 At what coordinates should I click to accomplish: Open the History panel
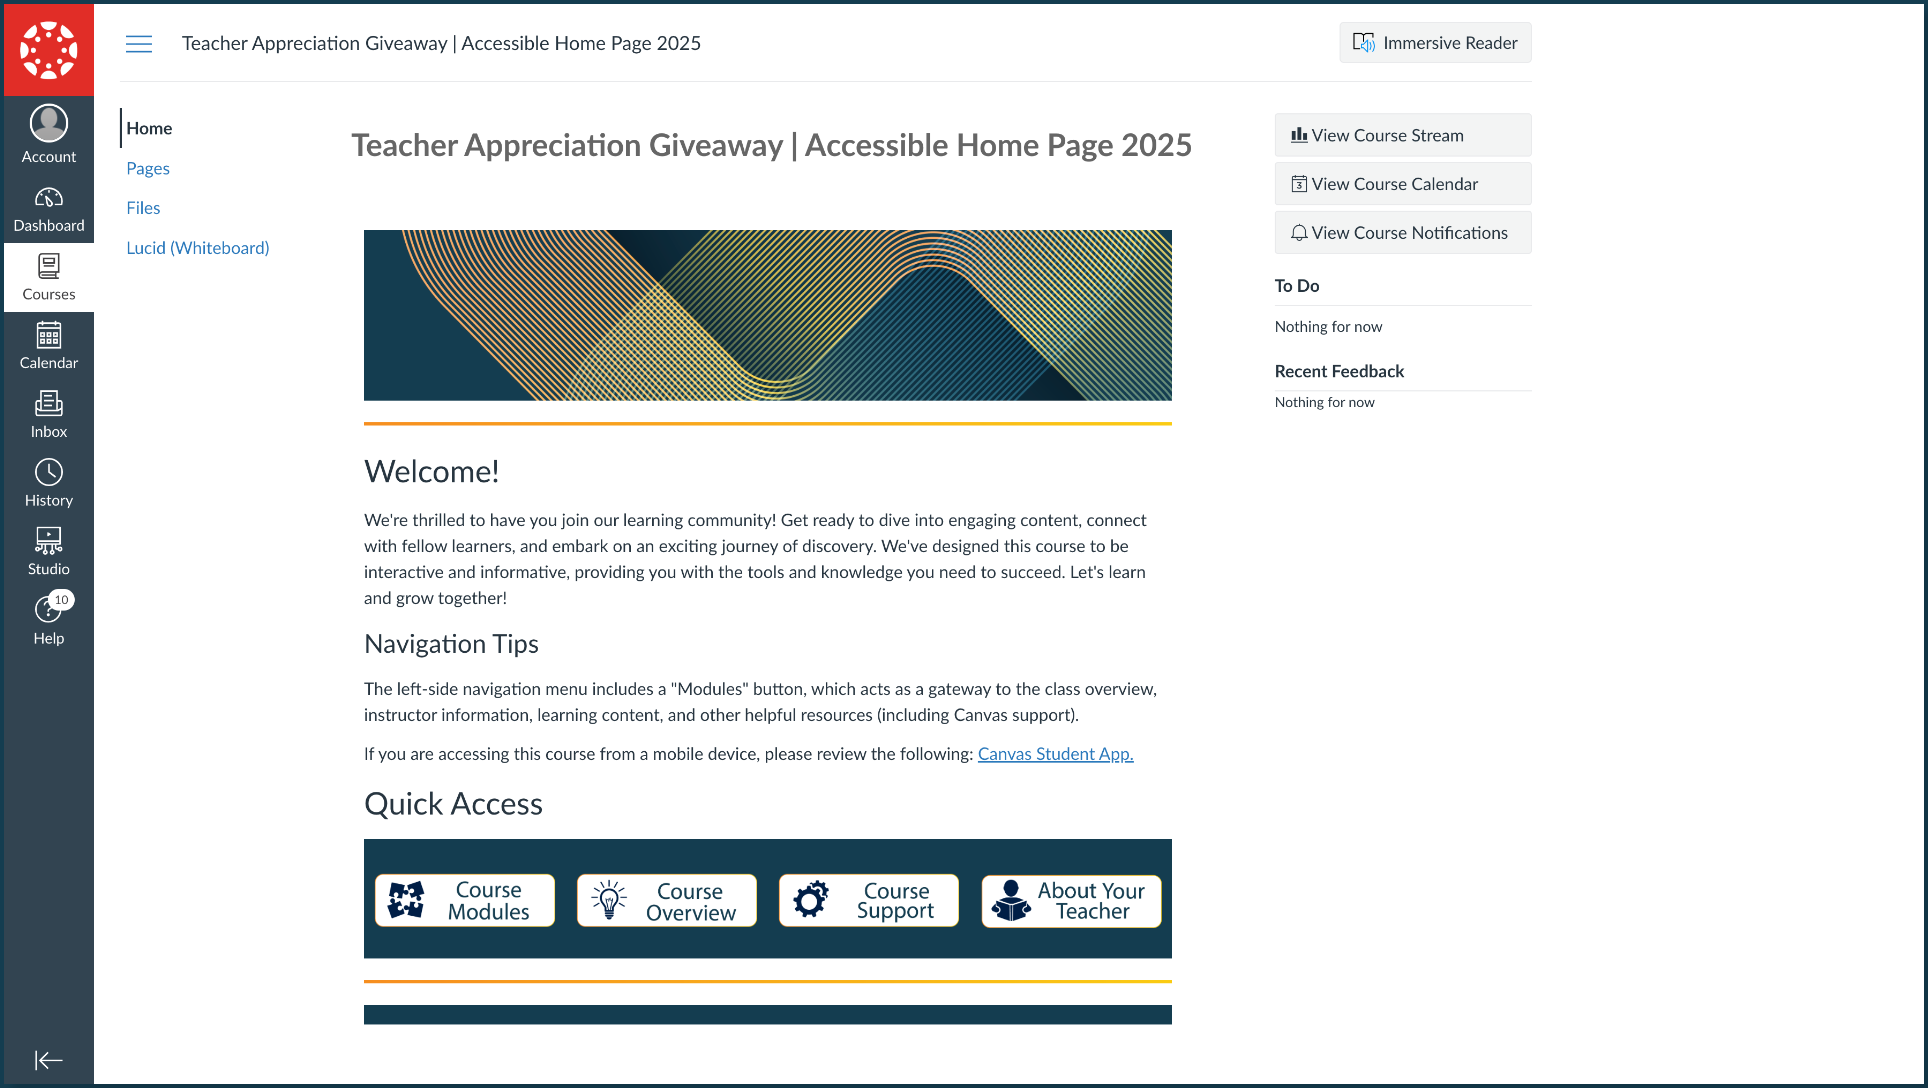[48, 481]
